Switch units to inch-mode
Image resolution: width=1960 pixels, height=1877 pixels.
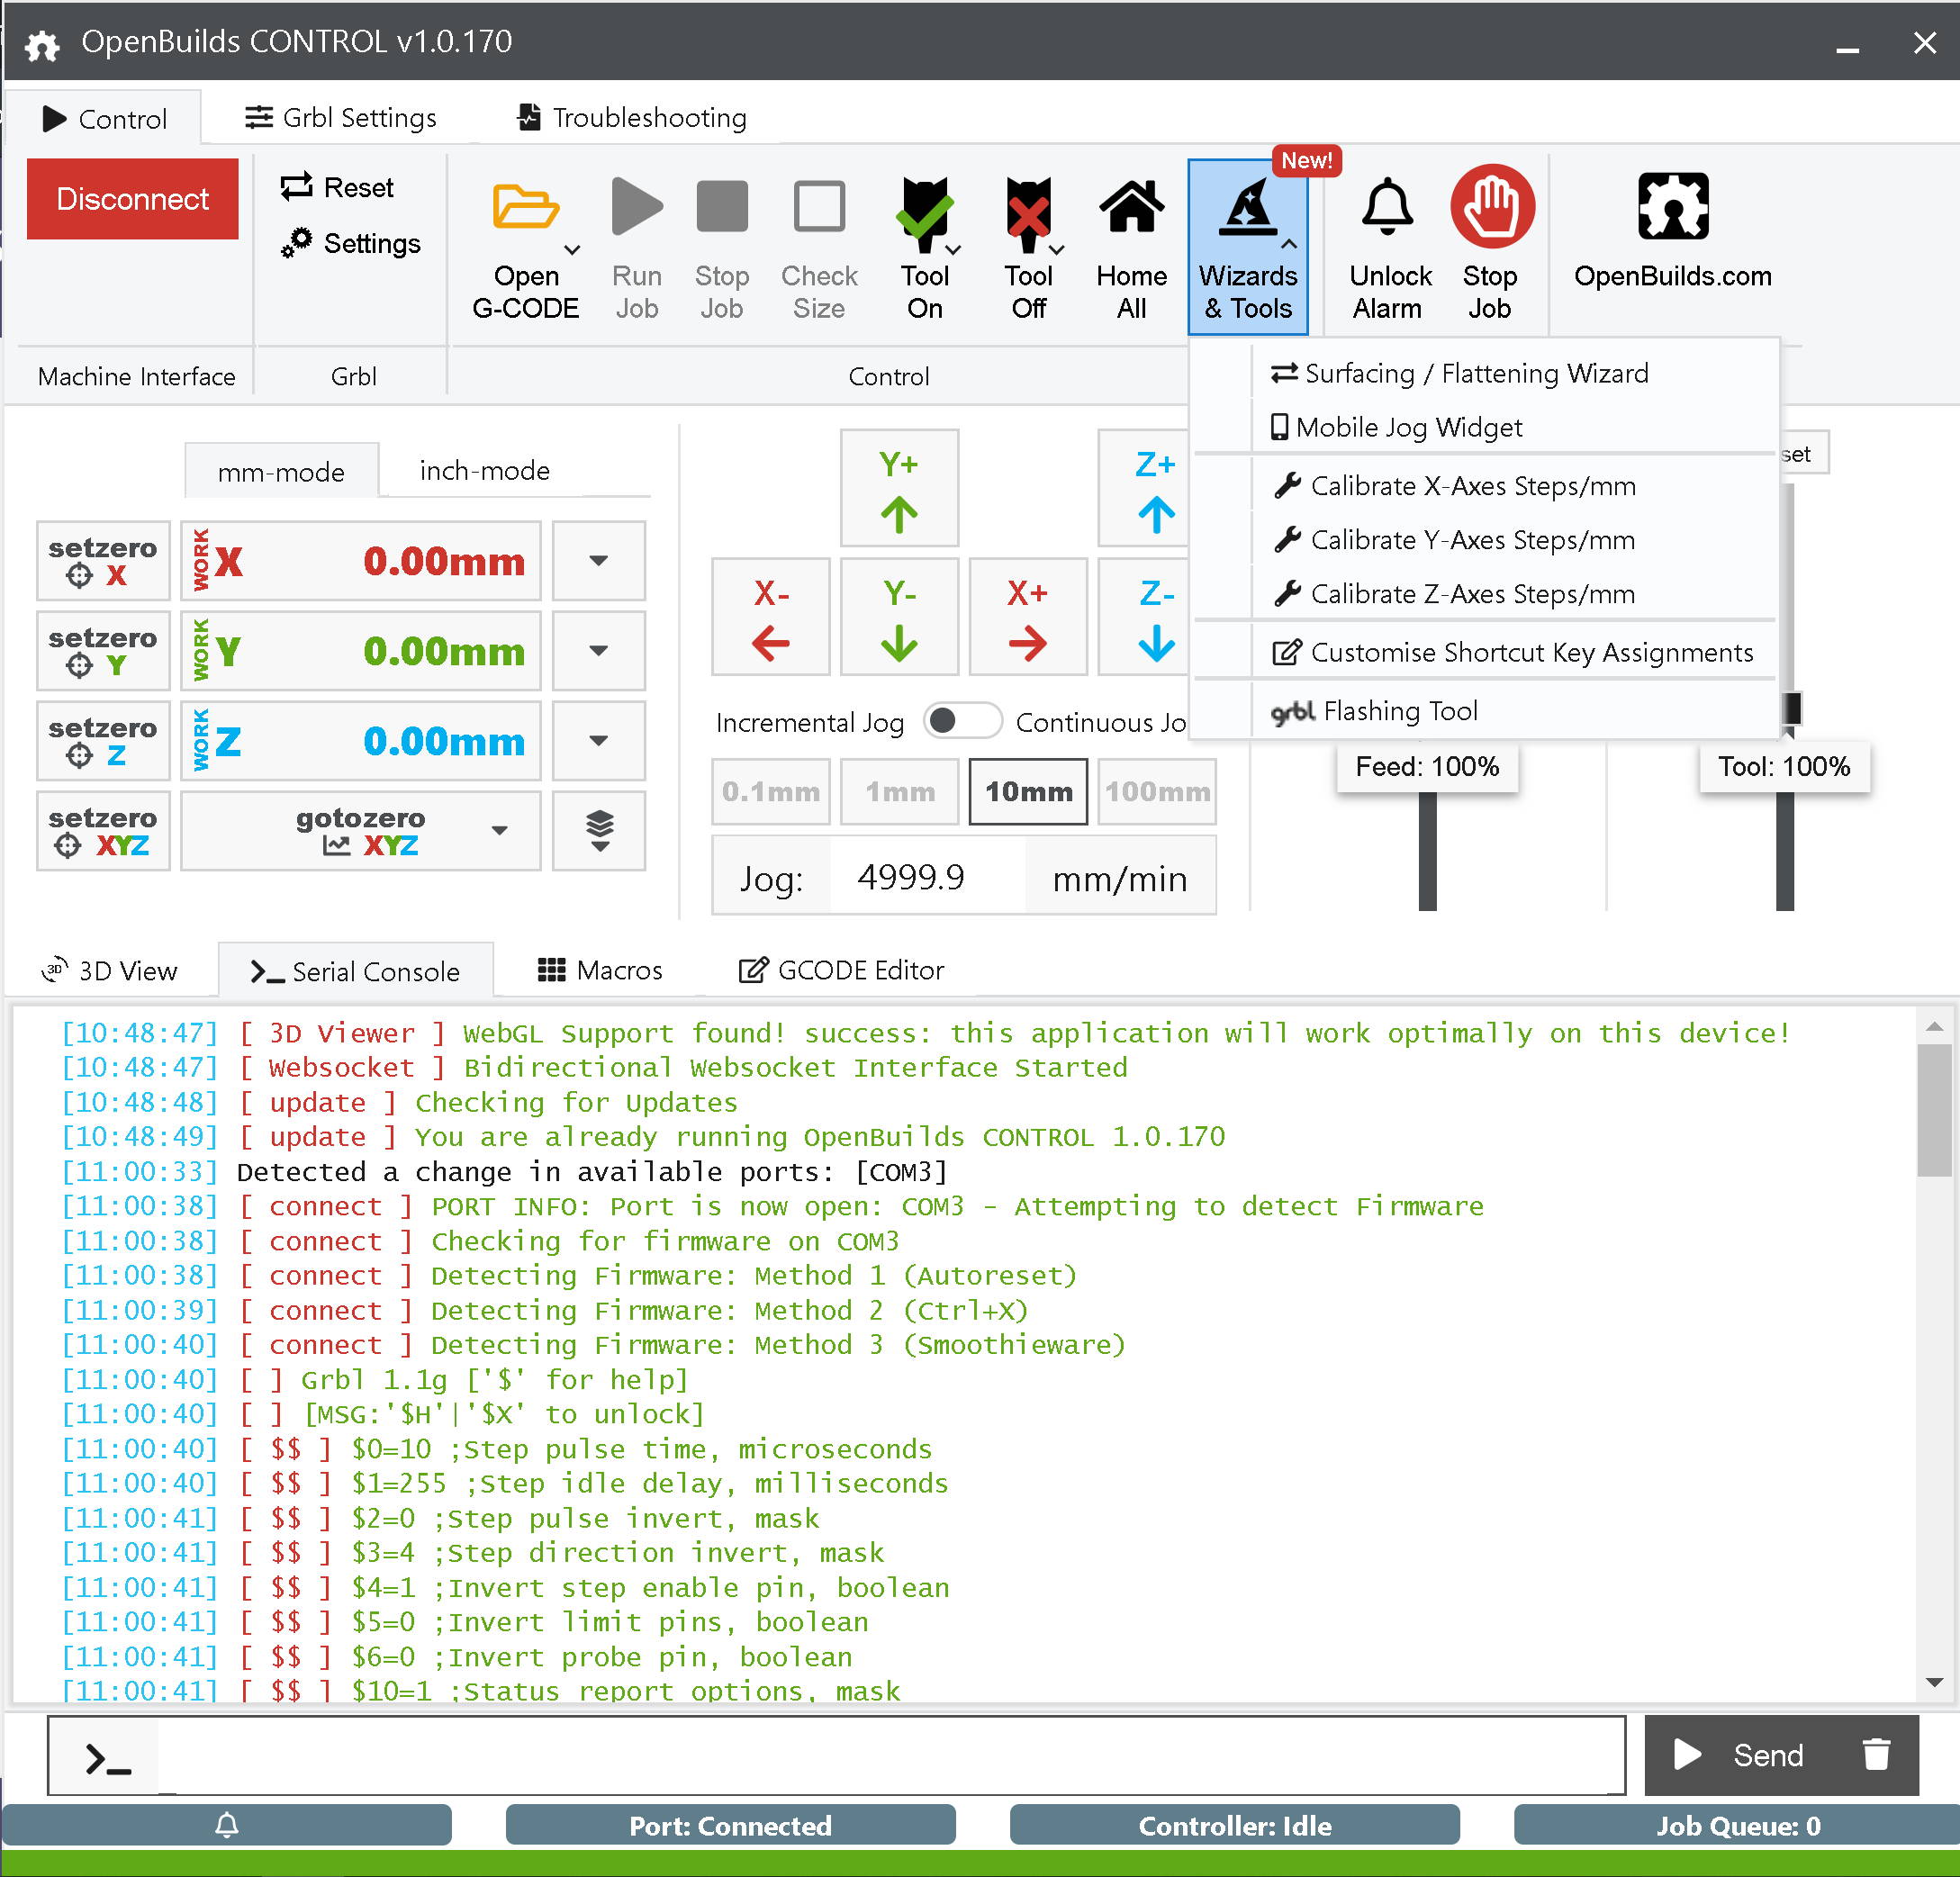click(x=484, y=470)
